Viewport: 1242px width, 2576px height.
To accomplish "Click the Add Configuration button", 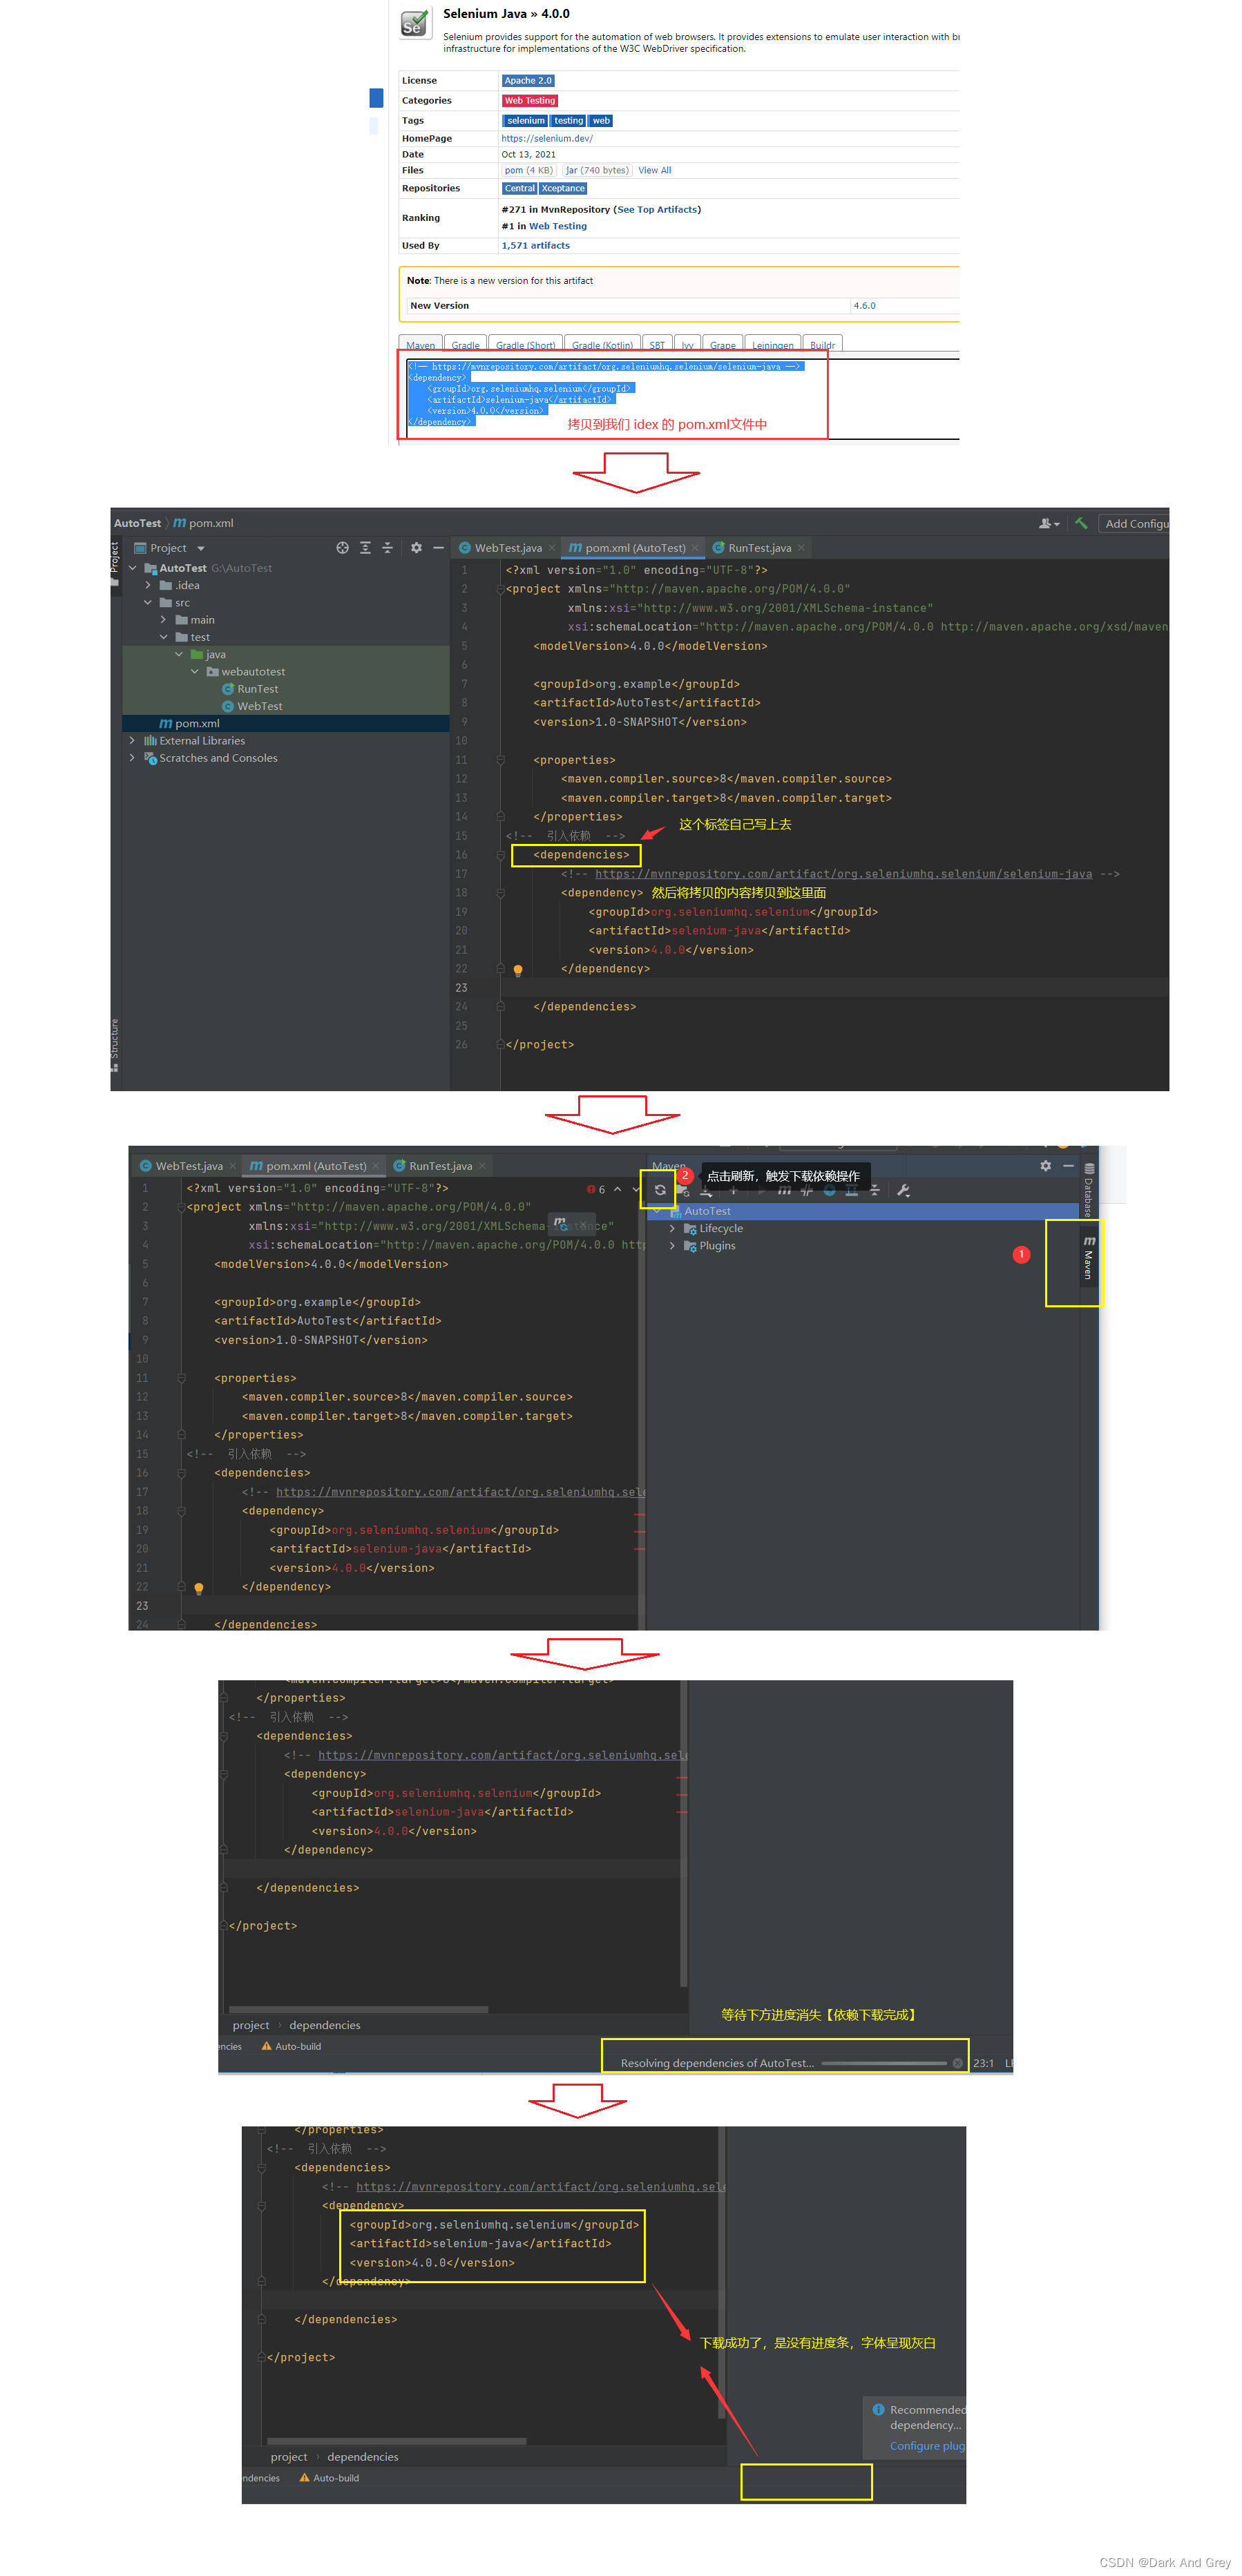I will [1134, 523].
